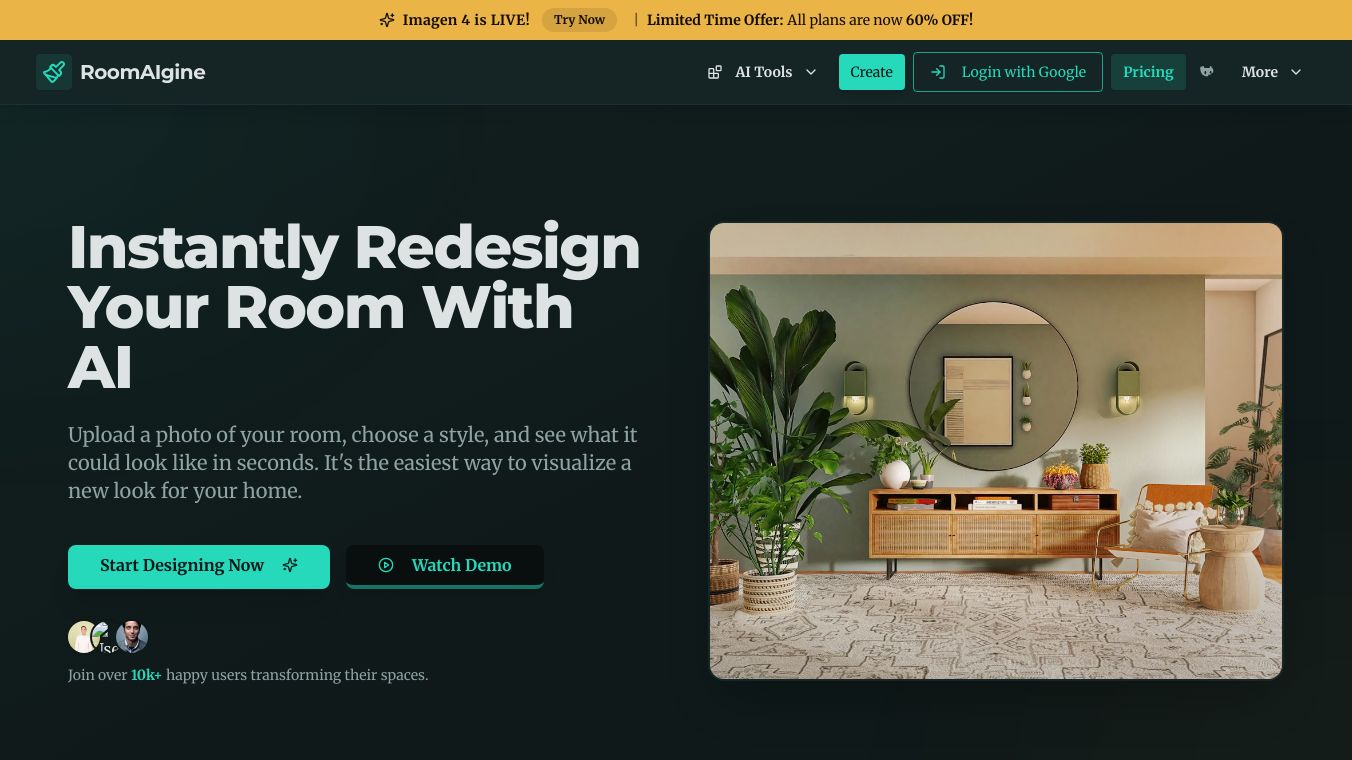Expand the AI Tools dropdown chevron
Screen dimensions: 1352x760
811,72
